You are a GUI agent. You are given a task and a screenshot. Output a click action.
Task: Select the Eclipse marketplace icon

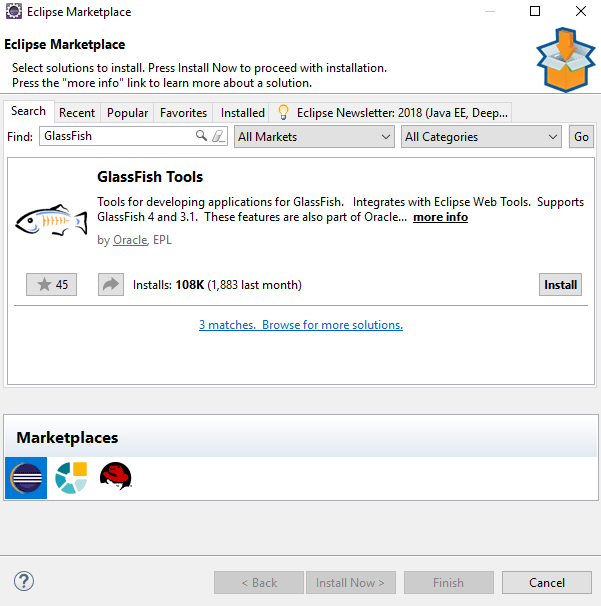click(x=26, y=478)
